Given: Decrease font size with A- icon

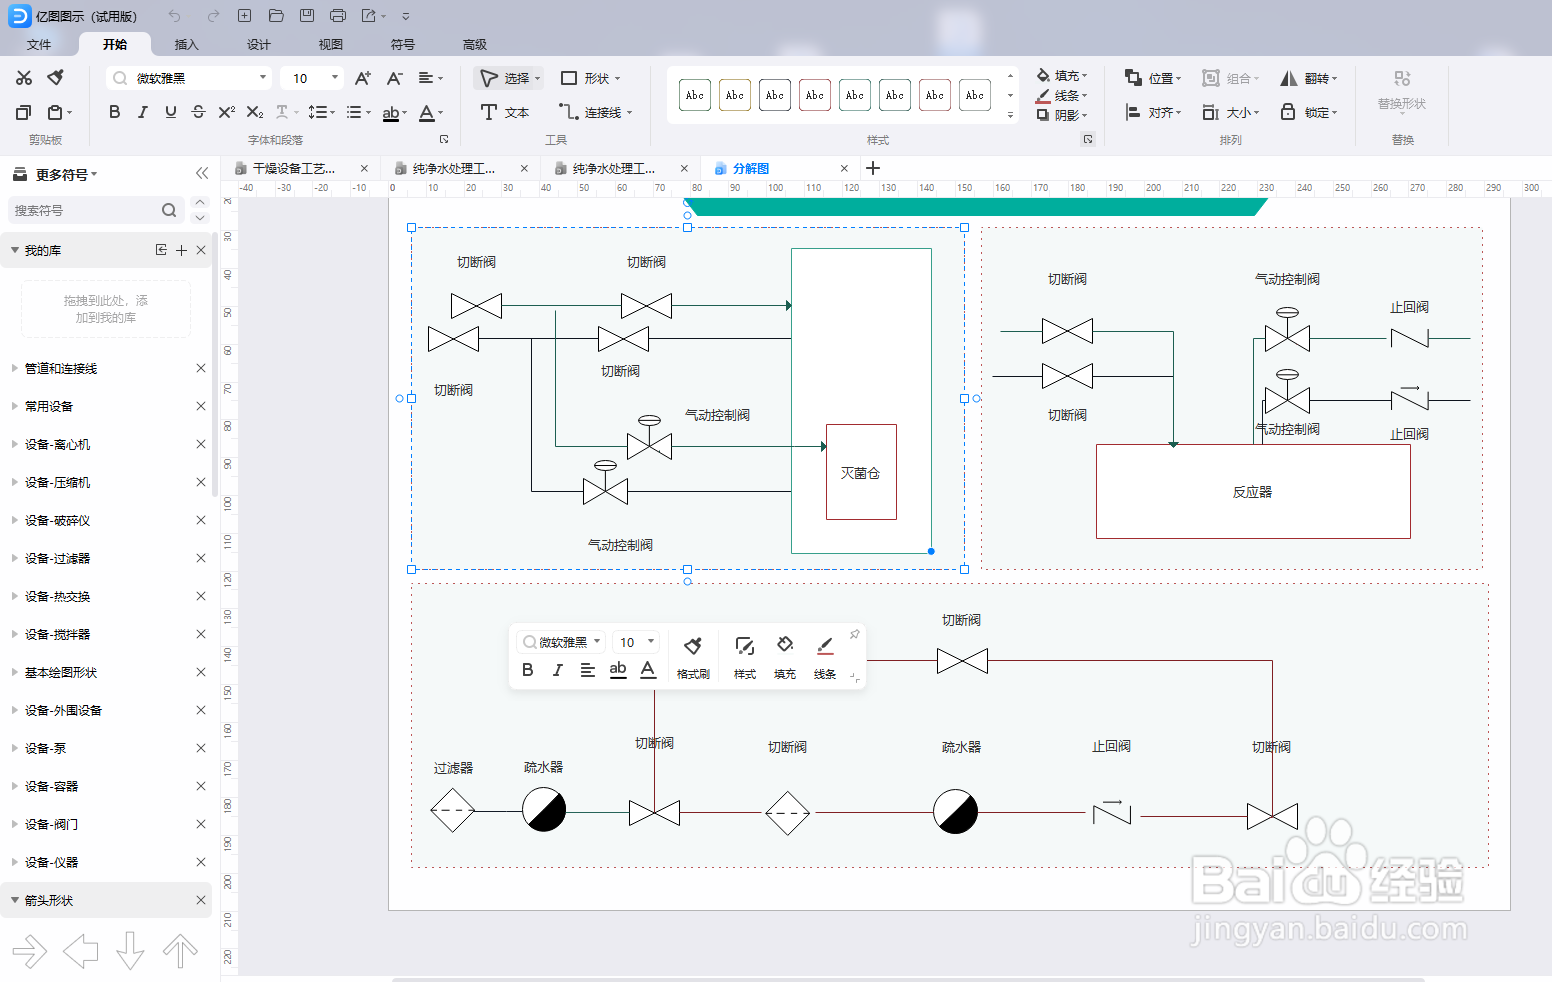Looking at the screenshot, I should [x=395, y=78].
